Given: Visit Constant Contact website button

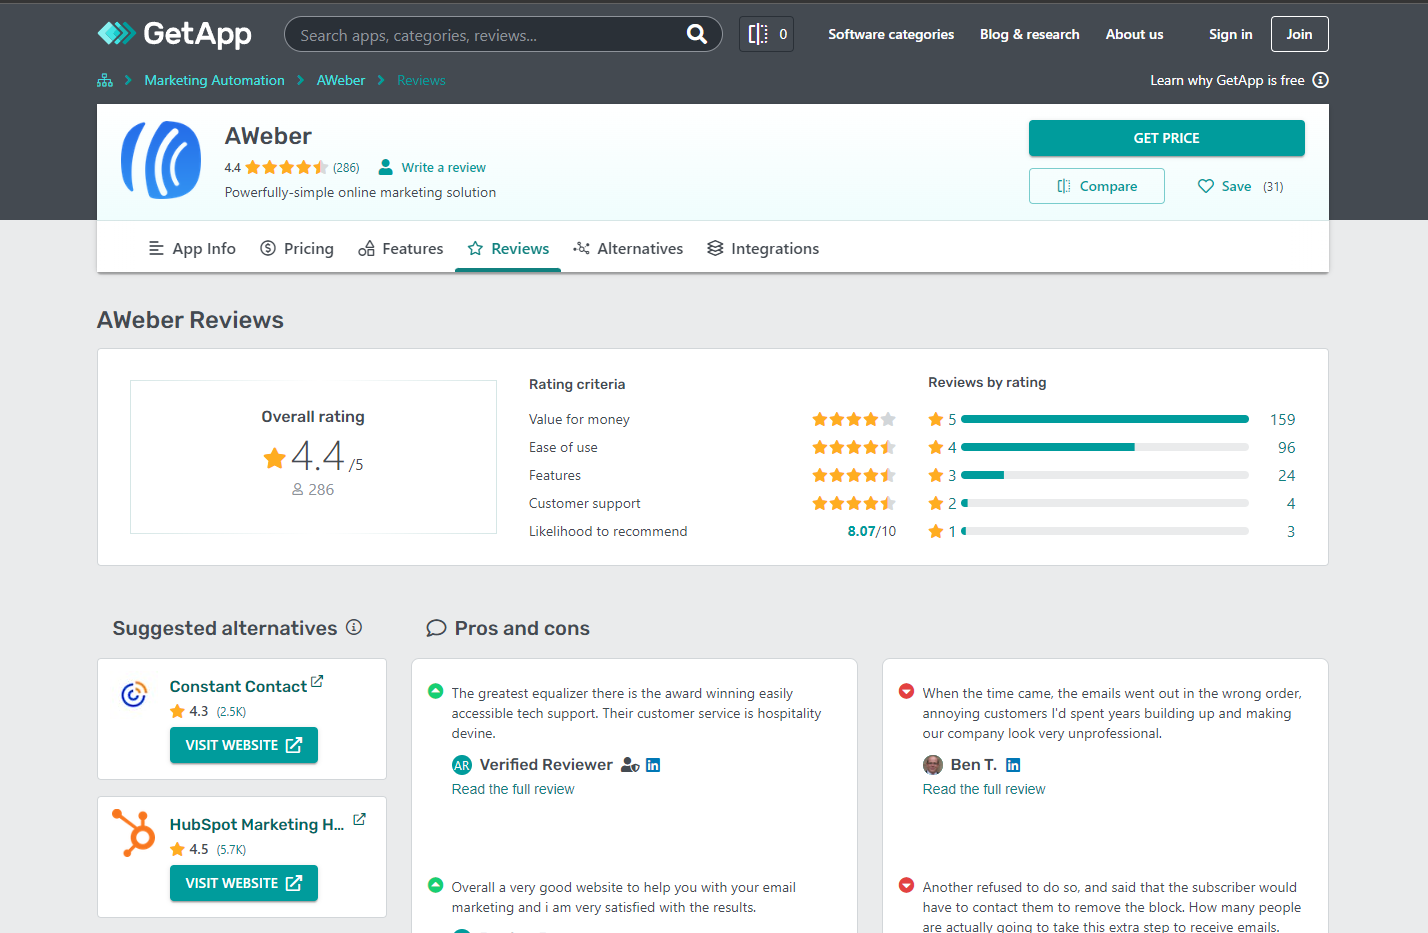Looking at the screenshot, I should (244, 745).
